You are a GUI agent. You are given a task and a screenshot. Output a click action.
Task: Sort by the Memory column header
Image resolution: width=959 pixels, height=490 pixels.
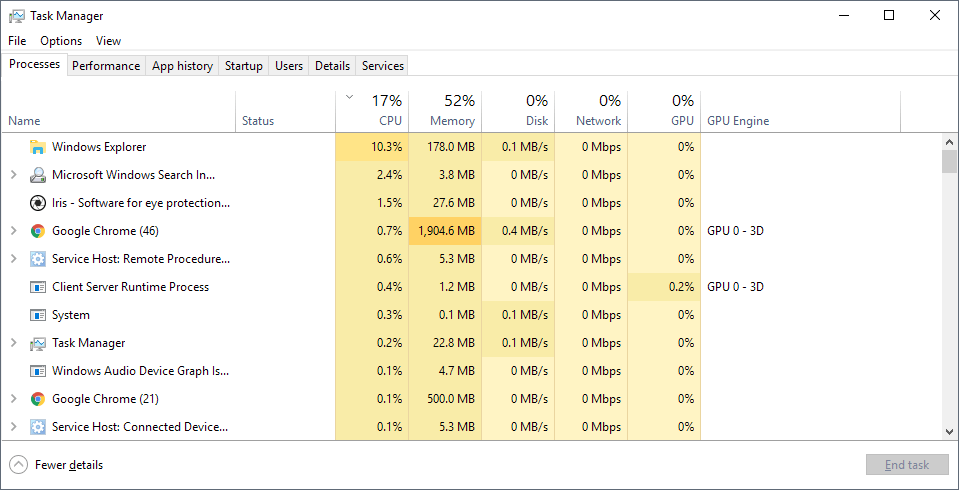(445, 111)
